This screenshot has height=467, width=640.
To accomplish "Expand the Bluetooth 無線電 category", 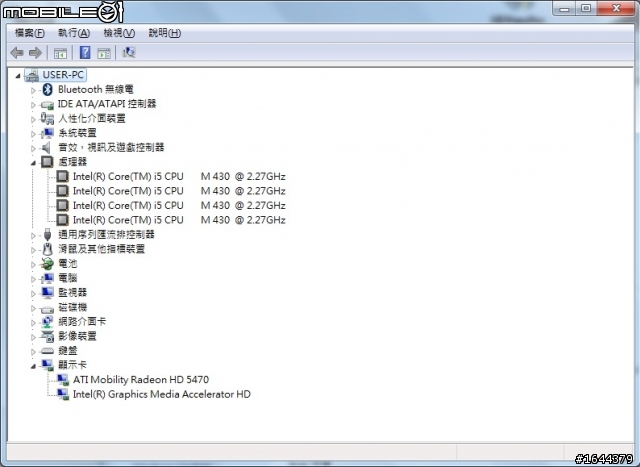I will click(x=33, y=90).
